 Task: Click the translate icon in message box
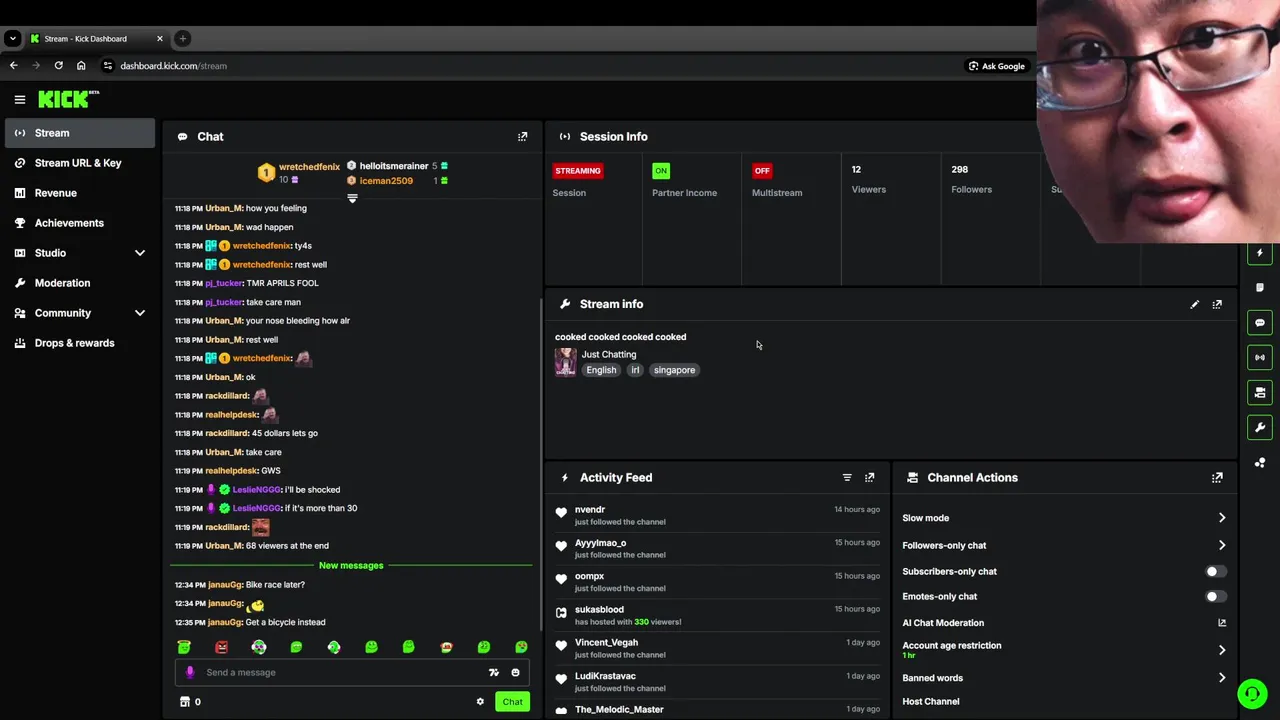(x=493, y=673)
